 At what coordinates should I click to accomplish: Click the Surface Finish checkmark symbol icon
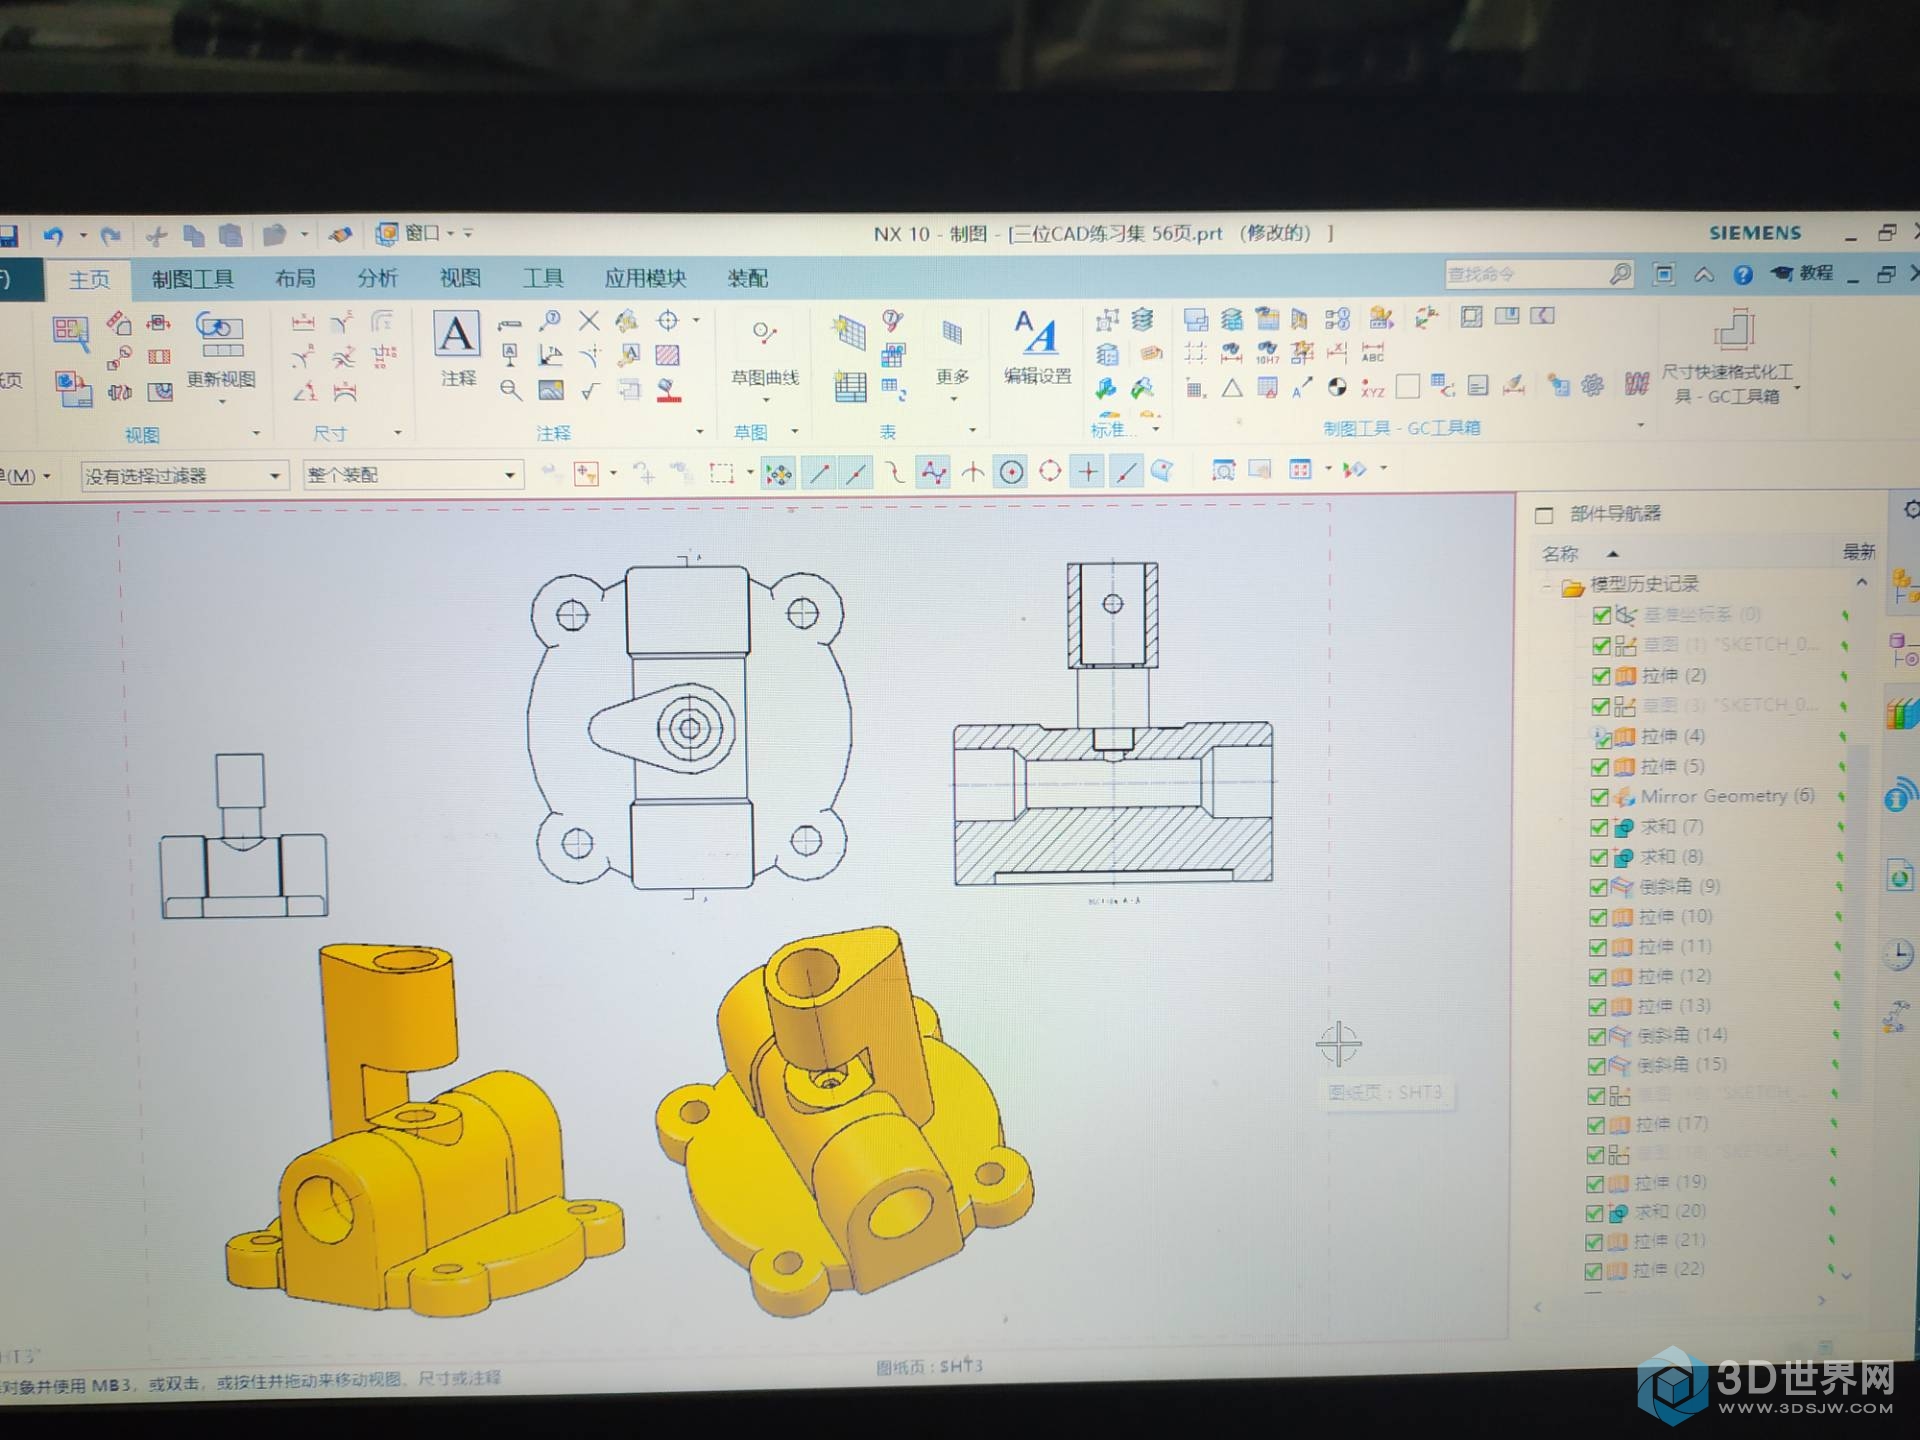pos(590,390)
